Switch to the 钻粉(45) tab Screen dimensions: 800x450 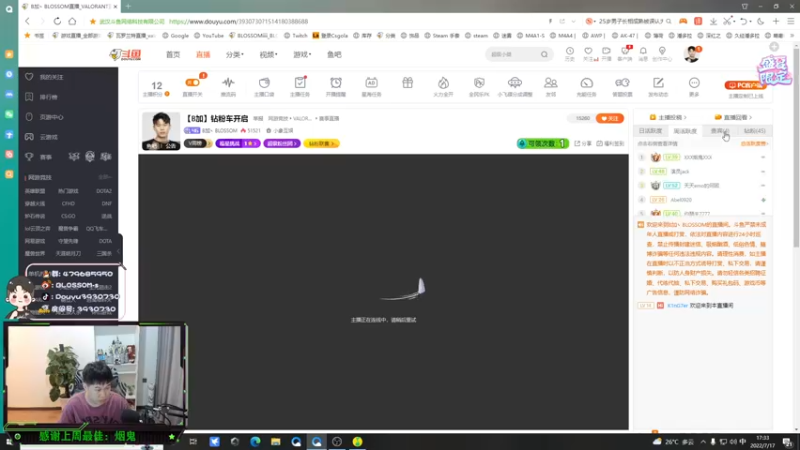click(x=755, y=131)
